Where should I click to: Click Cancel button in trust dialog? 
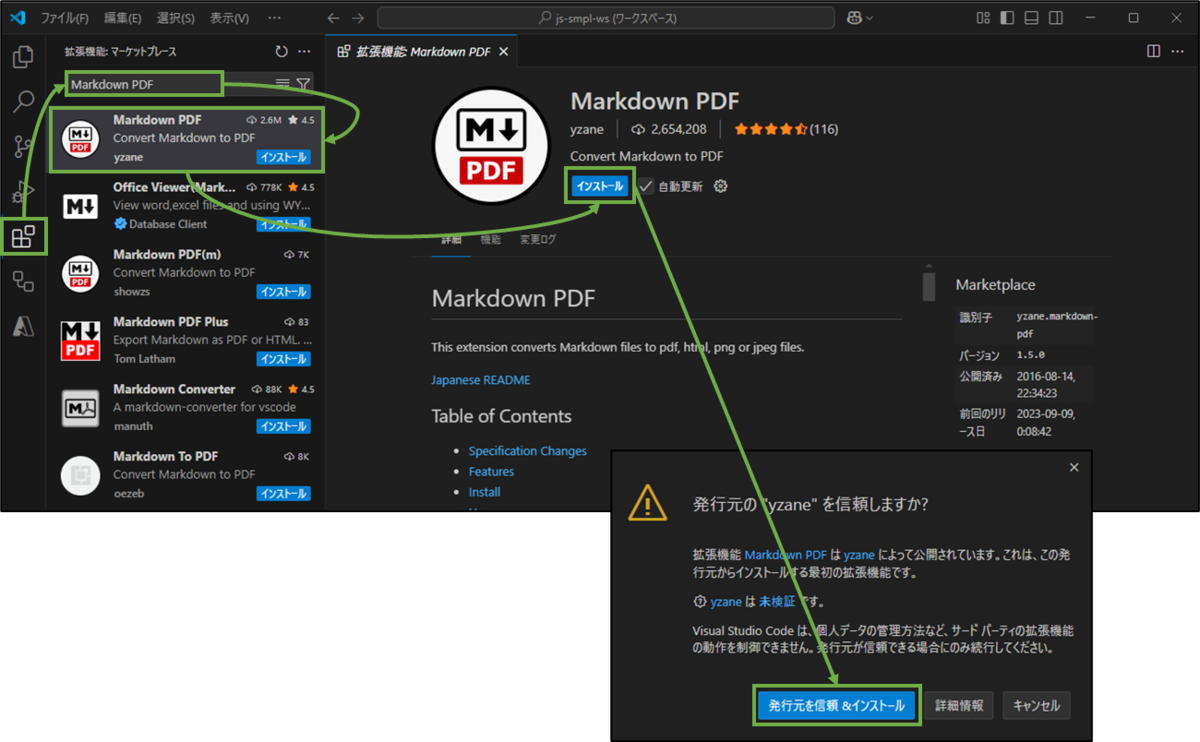click(1037, 705)
